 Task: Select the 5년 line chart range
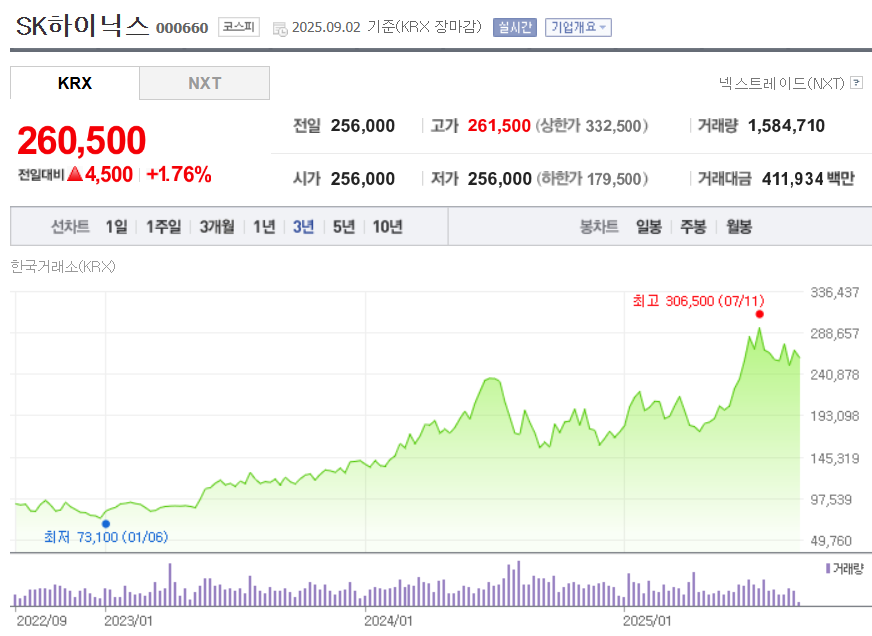344,226
